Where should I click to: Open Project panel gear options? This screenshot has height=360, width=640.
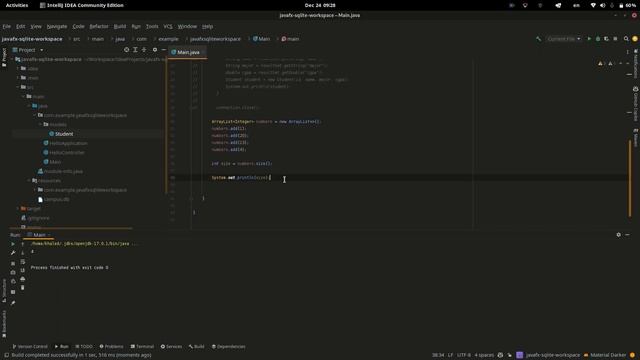click(155, 50)
